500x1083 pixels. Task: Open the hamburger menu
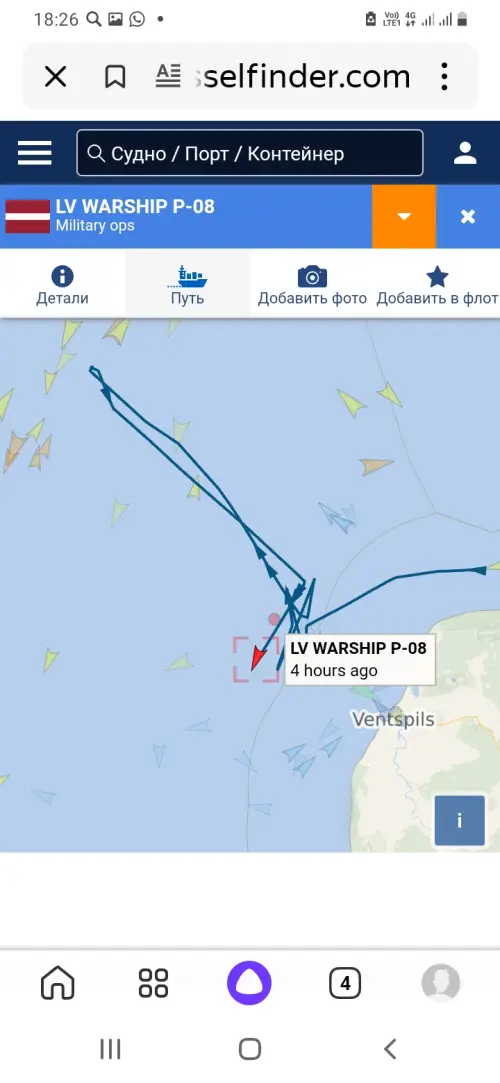click(35, 153)
